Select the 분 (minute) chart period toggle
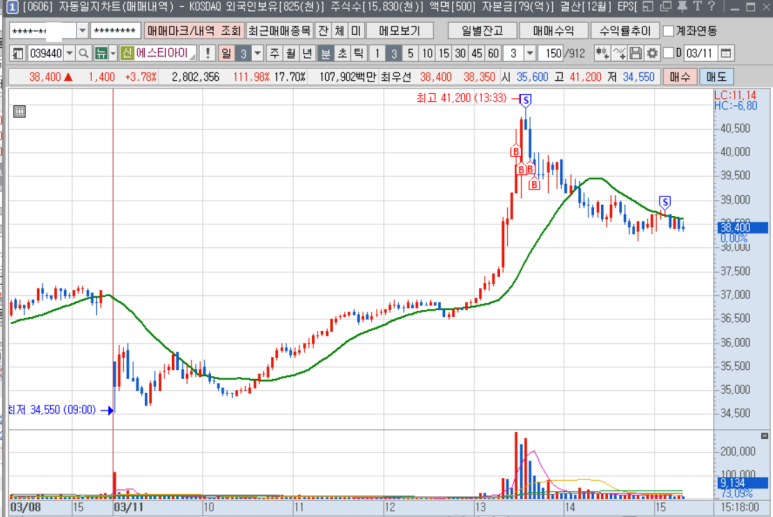 pyautogui.click(x=325, y=52)
